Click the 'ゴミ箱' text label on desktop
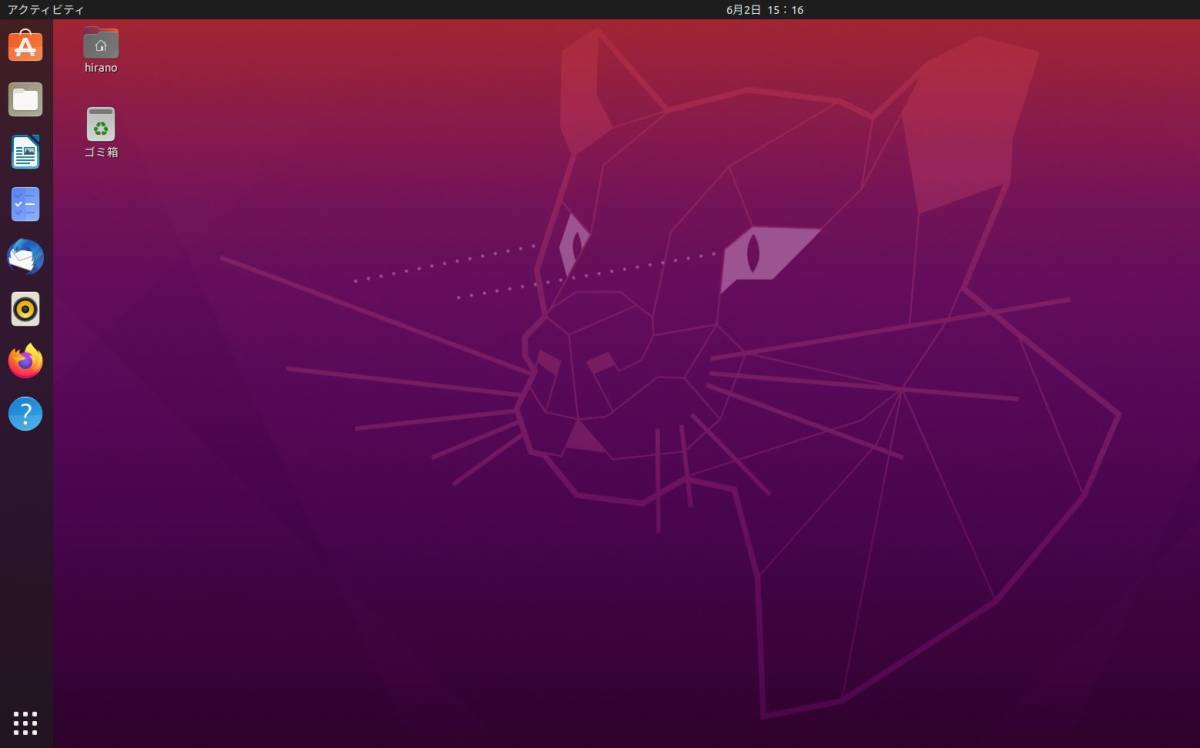The height and width of the screenshot is (748, 1200). tap(101, 152)
